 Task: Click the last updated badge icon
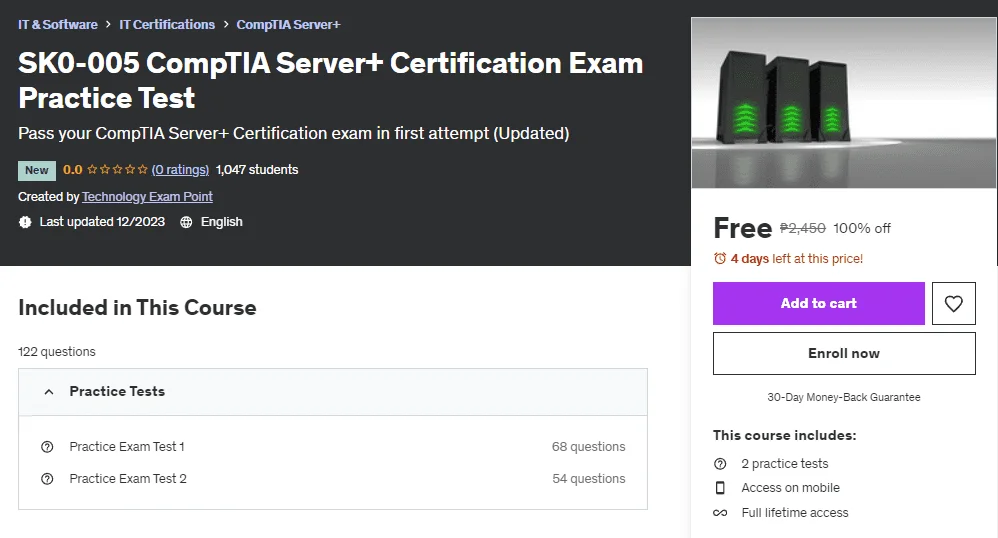[x=25, y=222]
